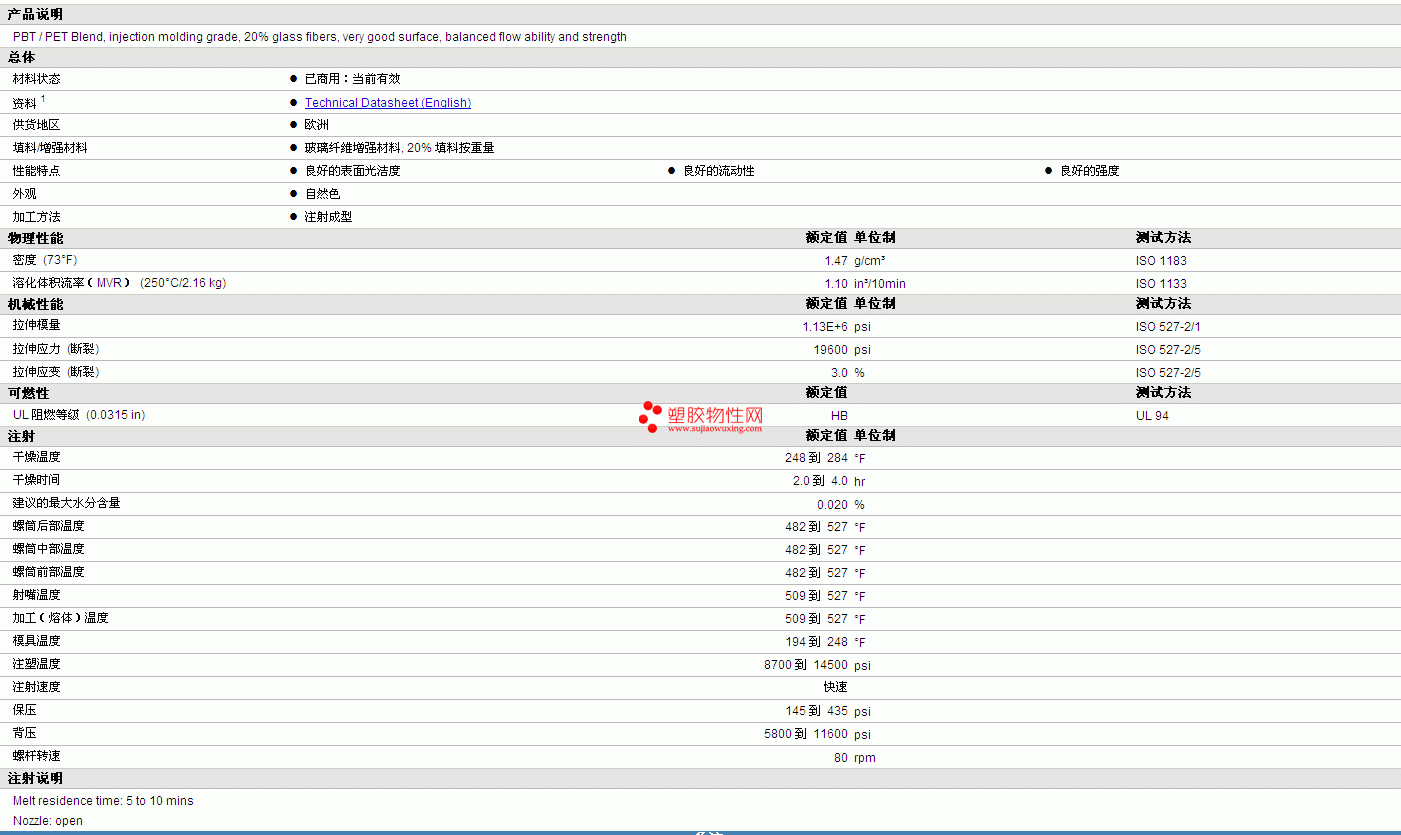Click the 密度 (73°F) row label
Viewport: 1401px width, 835px height.
point(45,260)
